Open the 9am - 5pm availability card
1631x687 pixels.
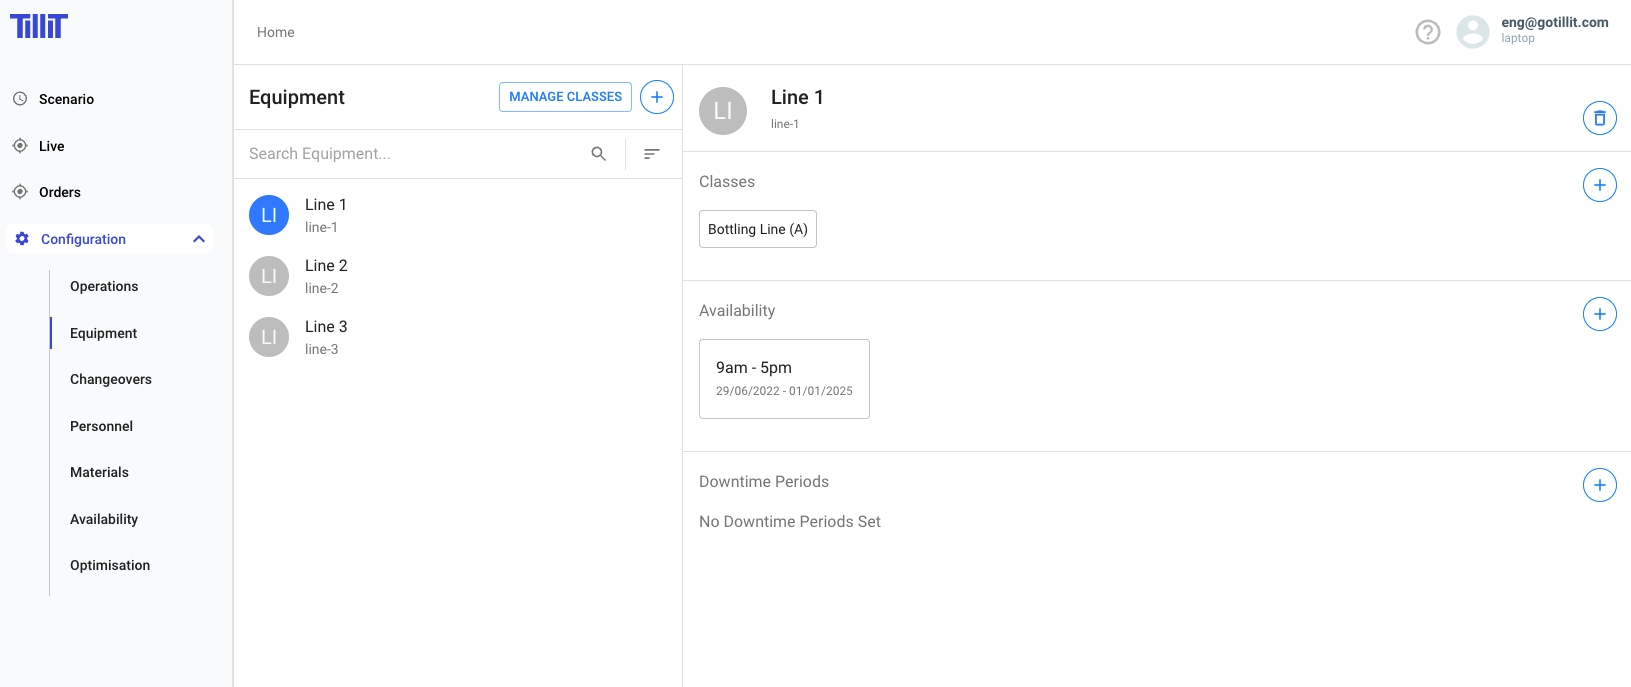[x=784, y=378]
